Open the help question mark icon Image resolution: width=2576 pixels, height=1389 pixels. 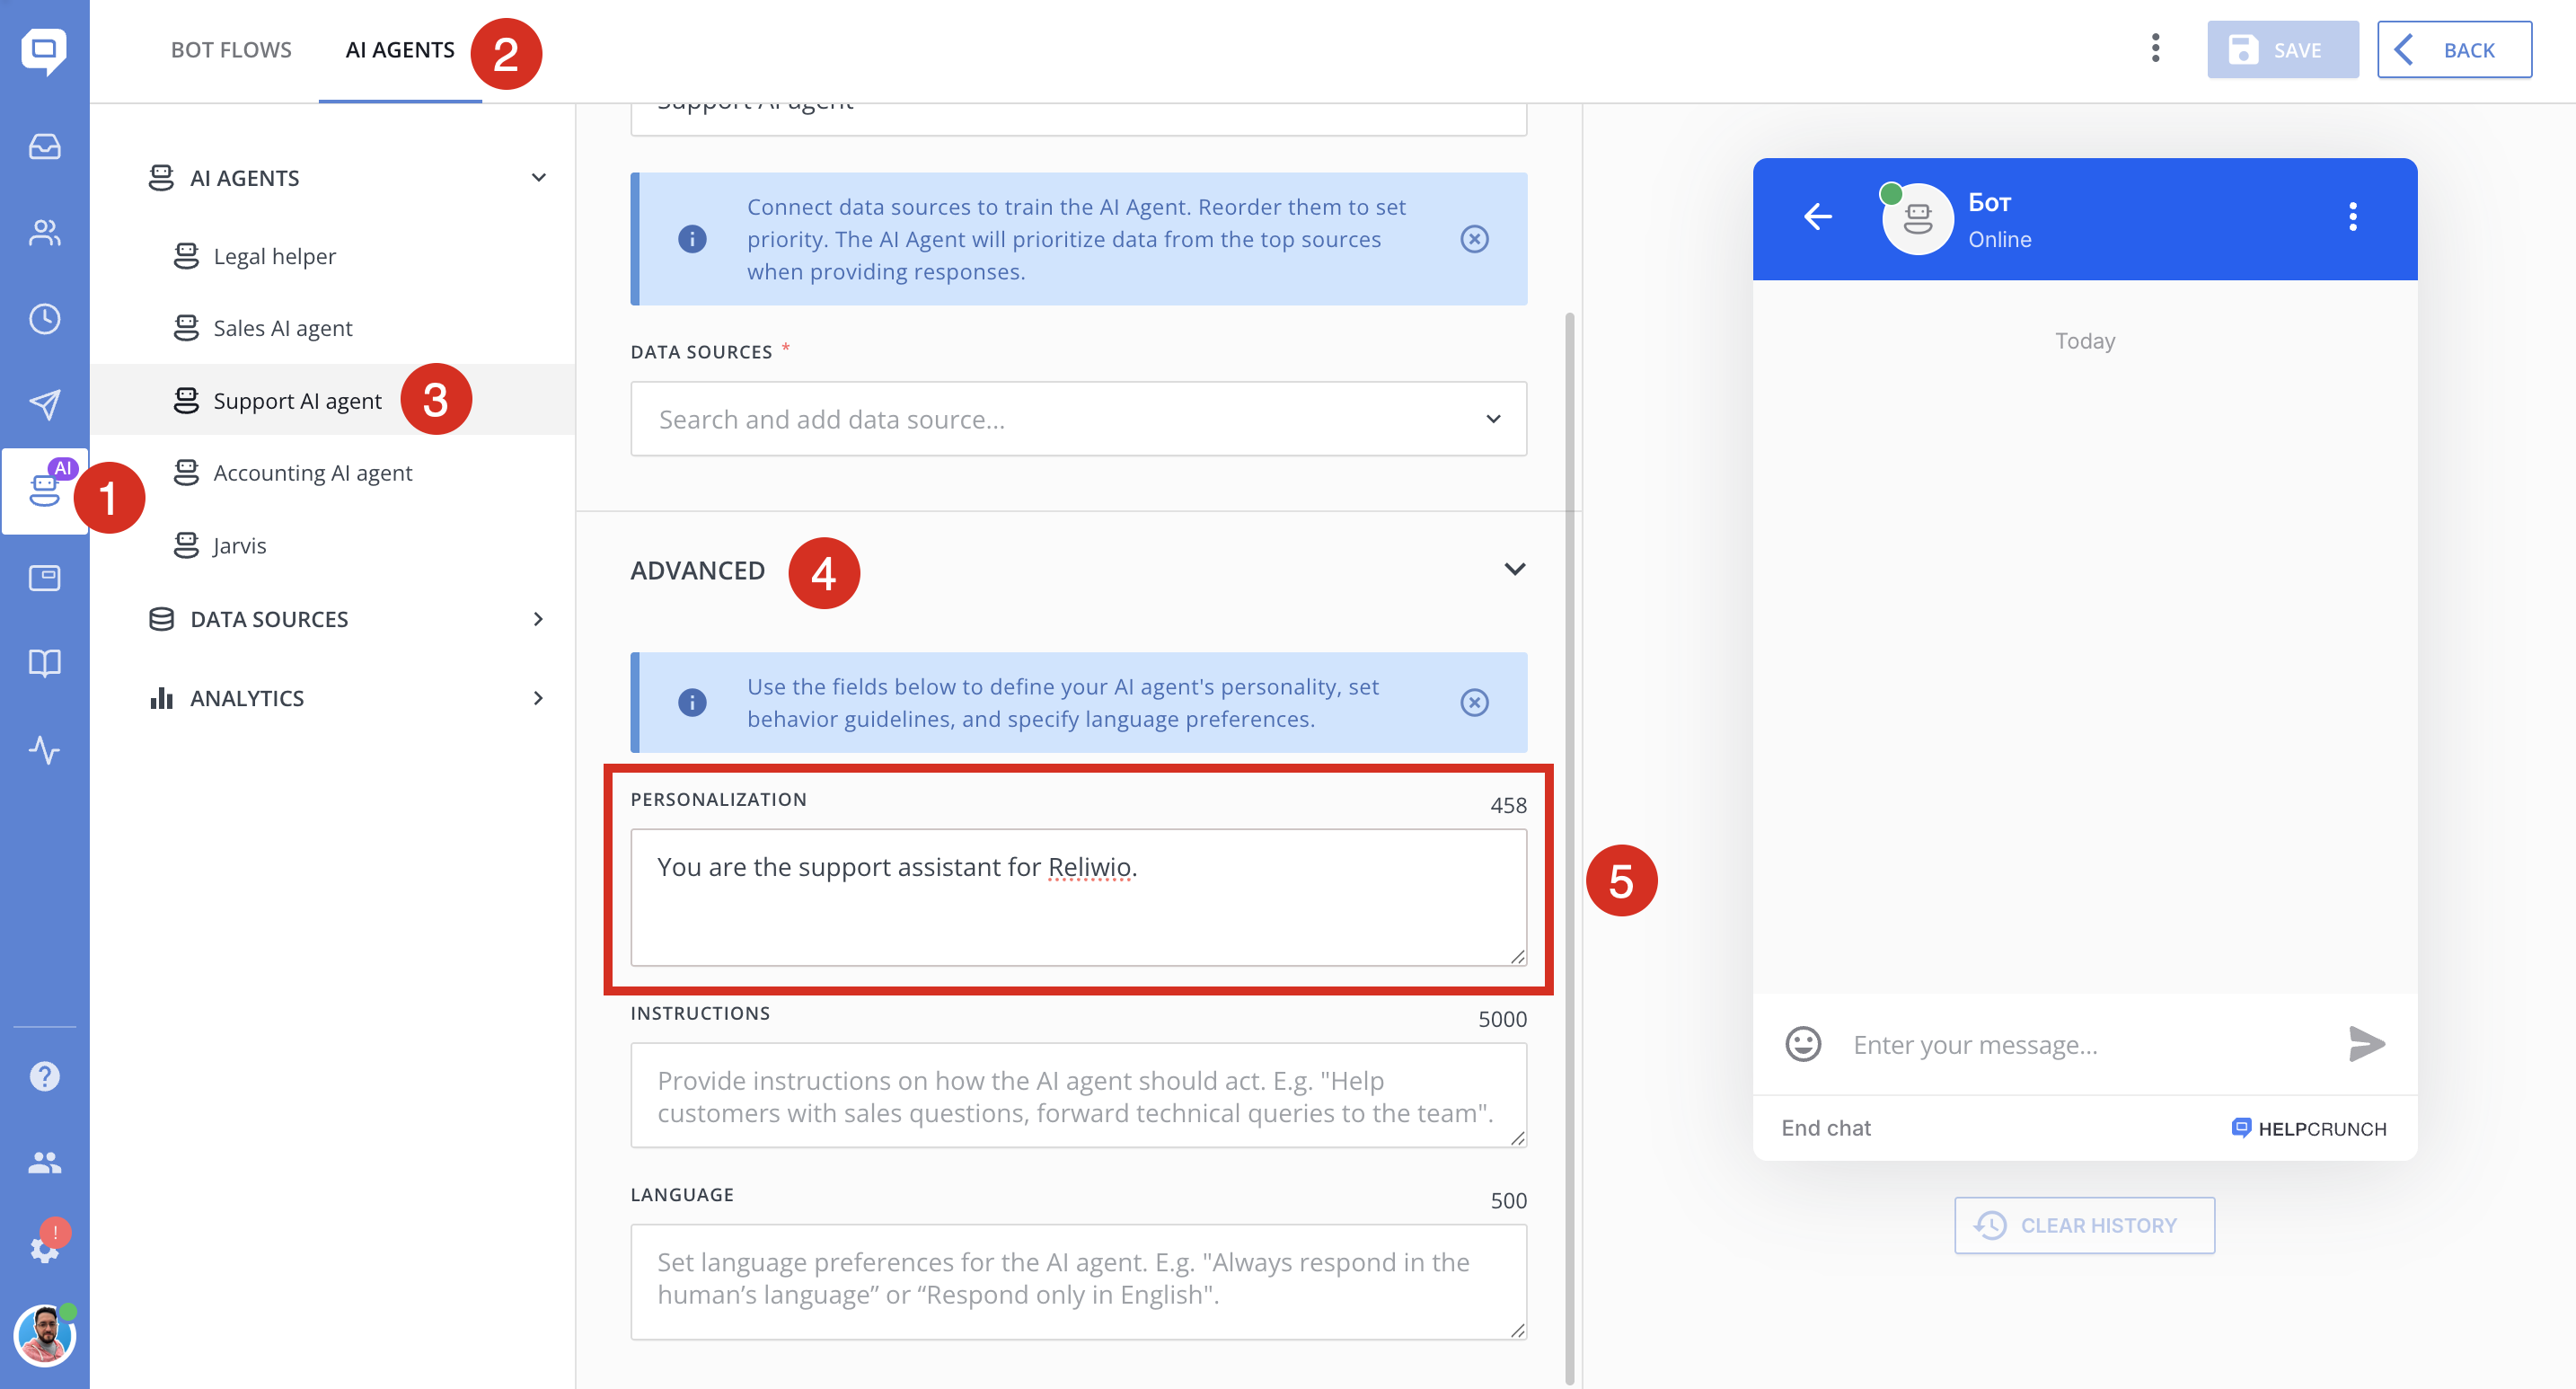pos(44,1076)
